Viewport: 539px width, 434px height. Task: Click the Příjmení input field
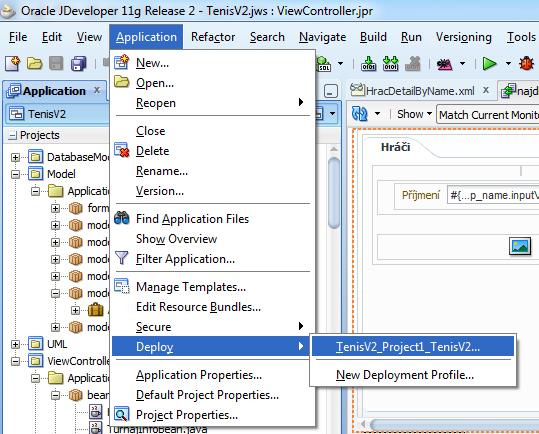click(x=493, y=196)
